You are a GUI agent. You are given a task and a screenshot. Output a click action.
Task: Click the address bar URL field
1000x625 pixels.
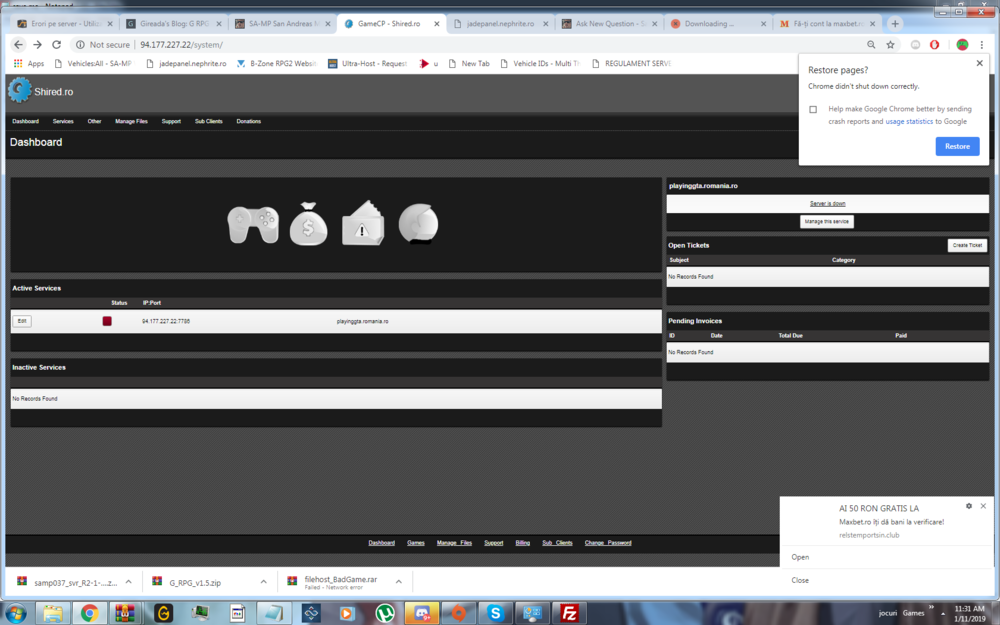tap(466, 45)
